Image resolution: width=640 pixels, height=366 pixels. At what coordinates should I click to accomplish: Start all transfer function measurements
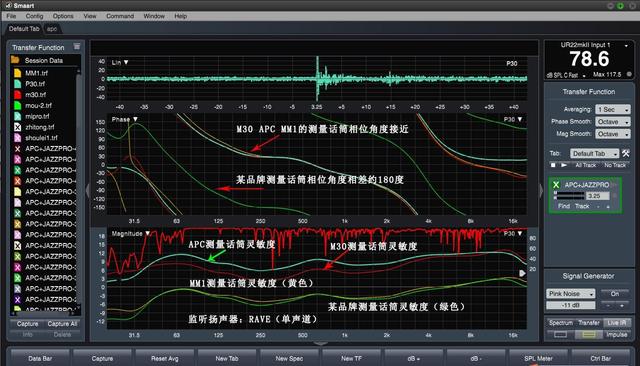pos(564,165)
